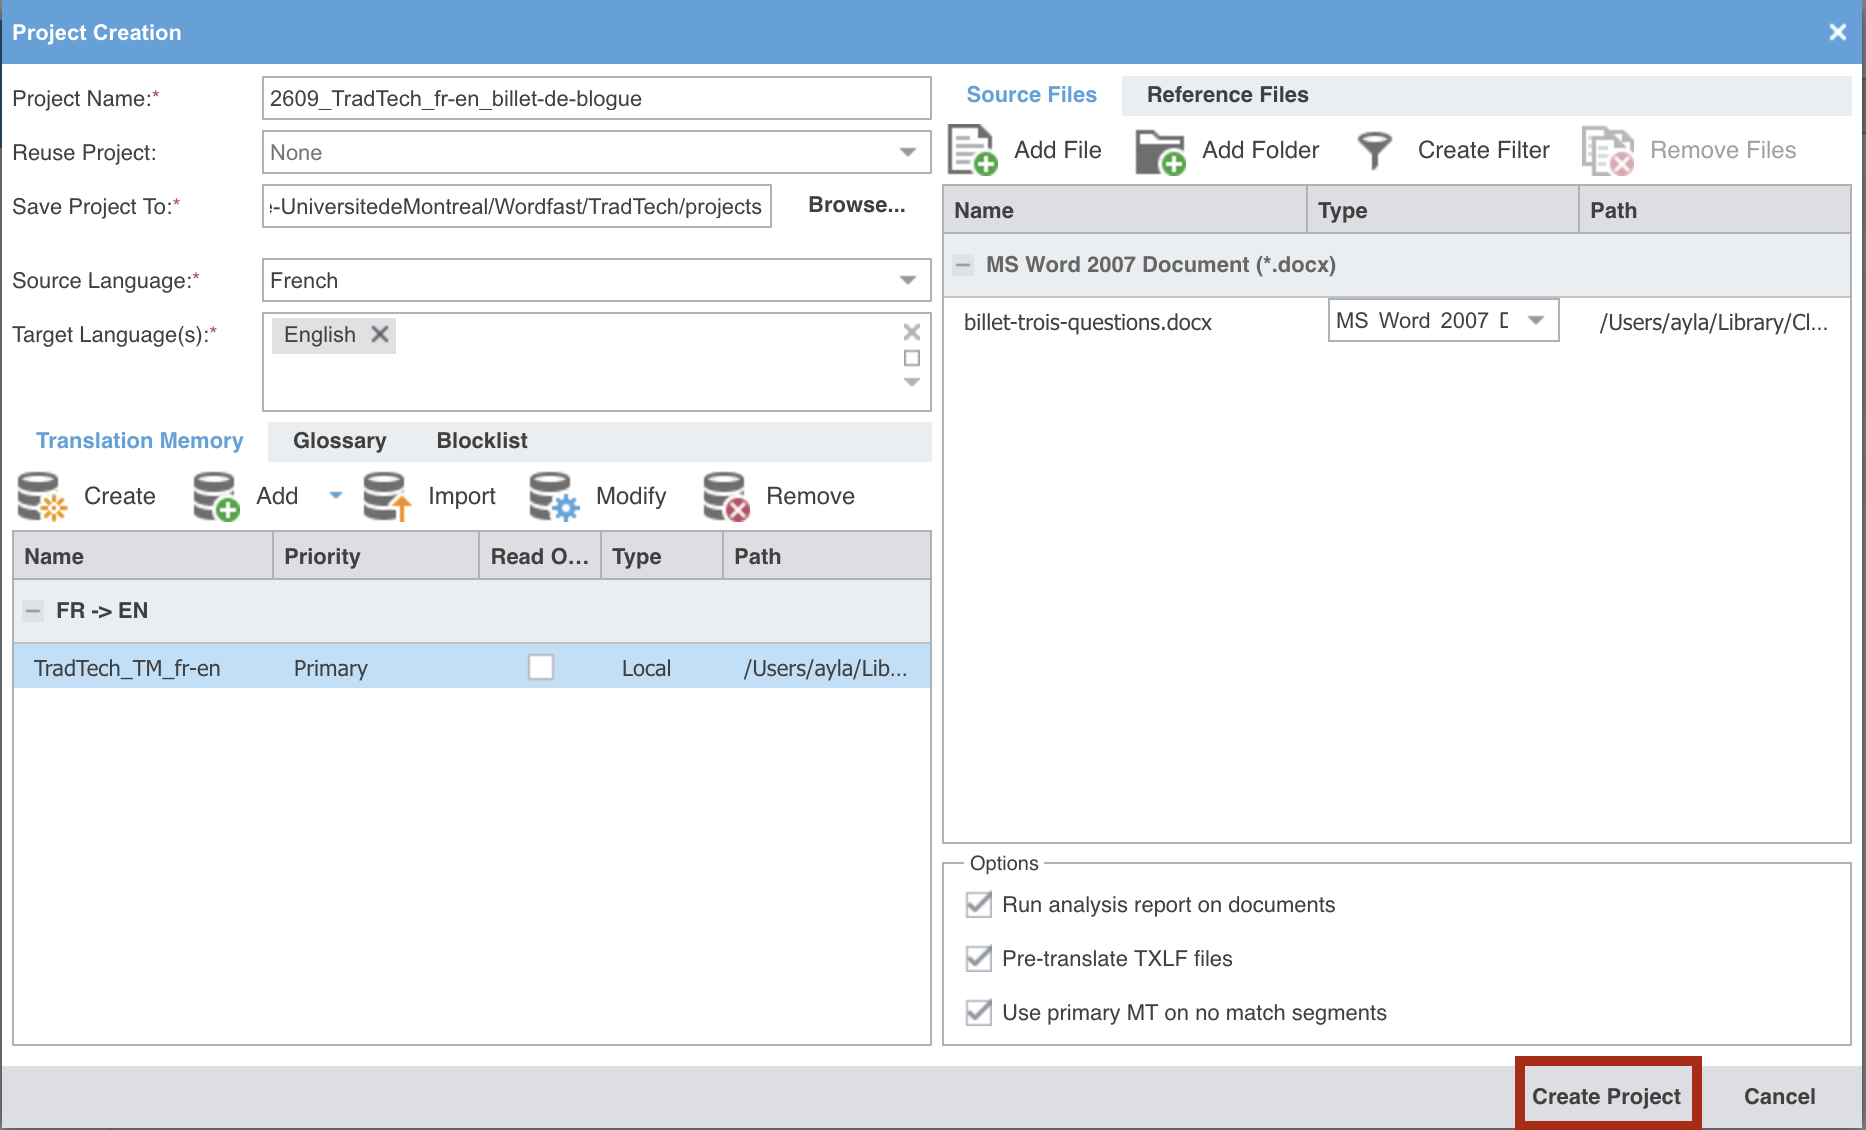The width and height of the screenshot is (1866, 1130).
Task: Click the Create Project button
Action: click(1606, 1096)
